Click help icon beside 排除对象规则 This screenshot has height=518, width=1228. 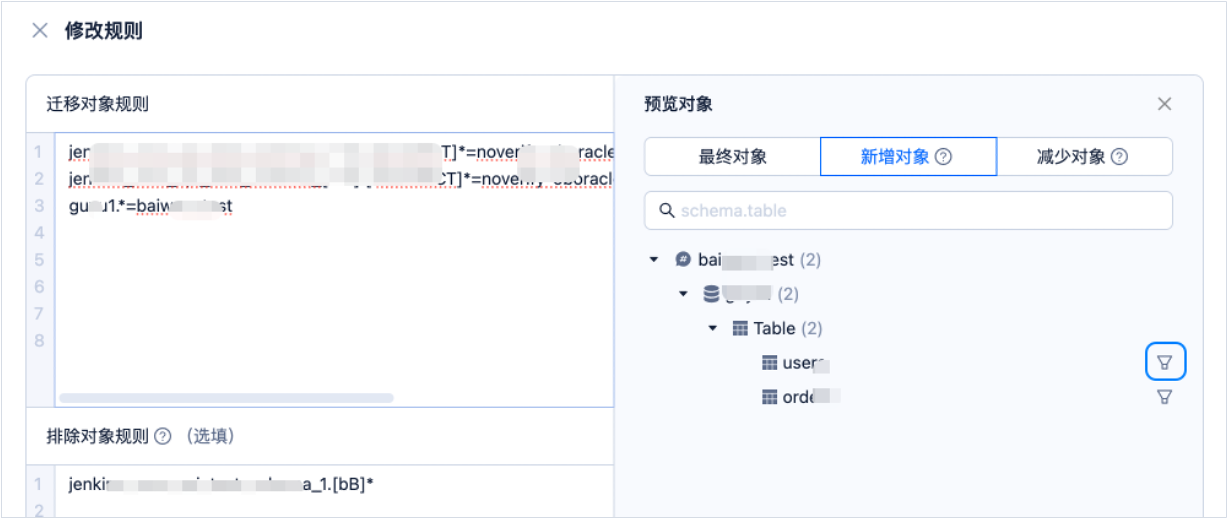163,436
